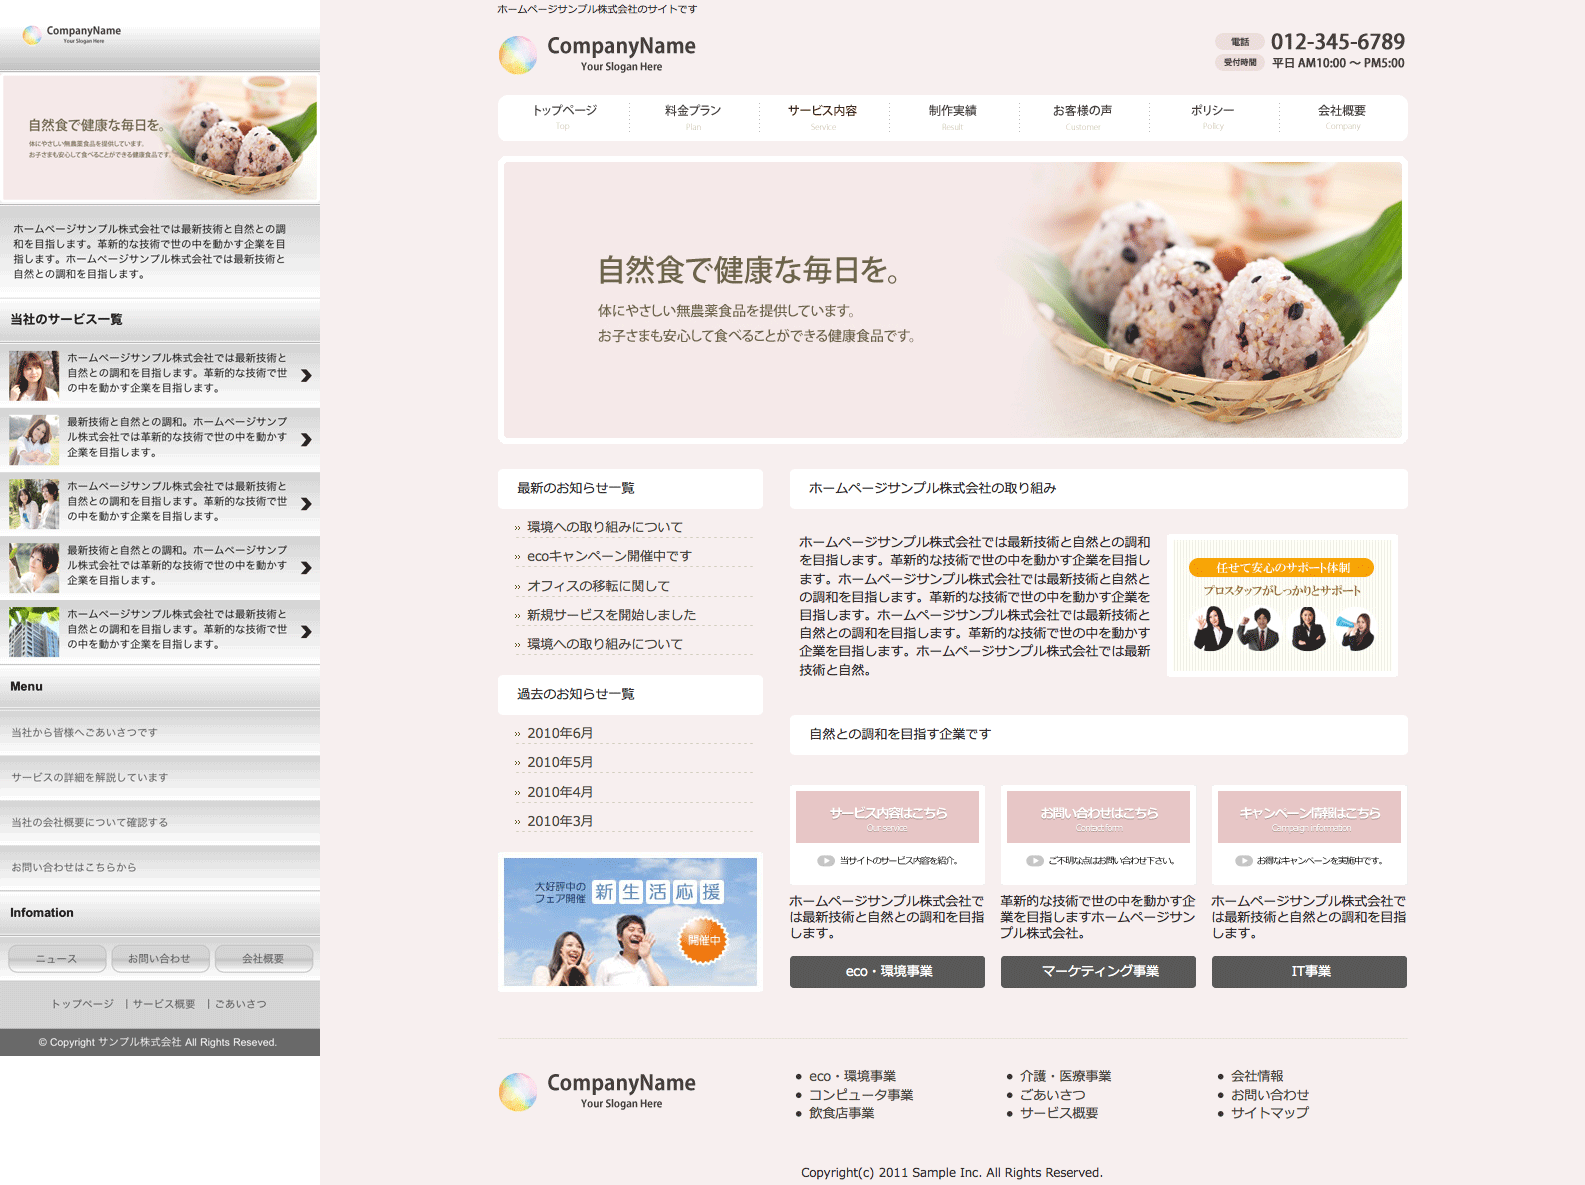Image resolution: width=1585 pixels, height=1185 pixels.
Task: Click the mobile preview CompanyName logo
Action: pyautogui.click(x=72, y=34)
